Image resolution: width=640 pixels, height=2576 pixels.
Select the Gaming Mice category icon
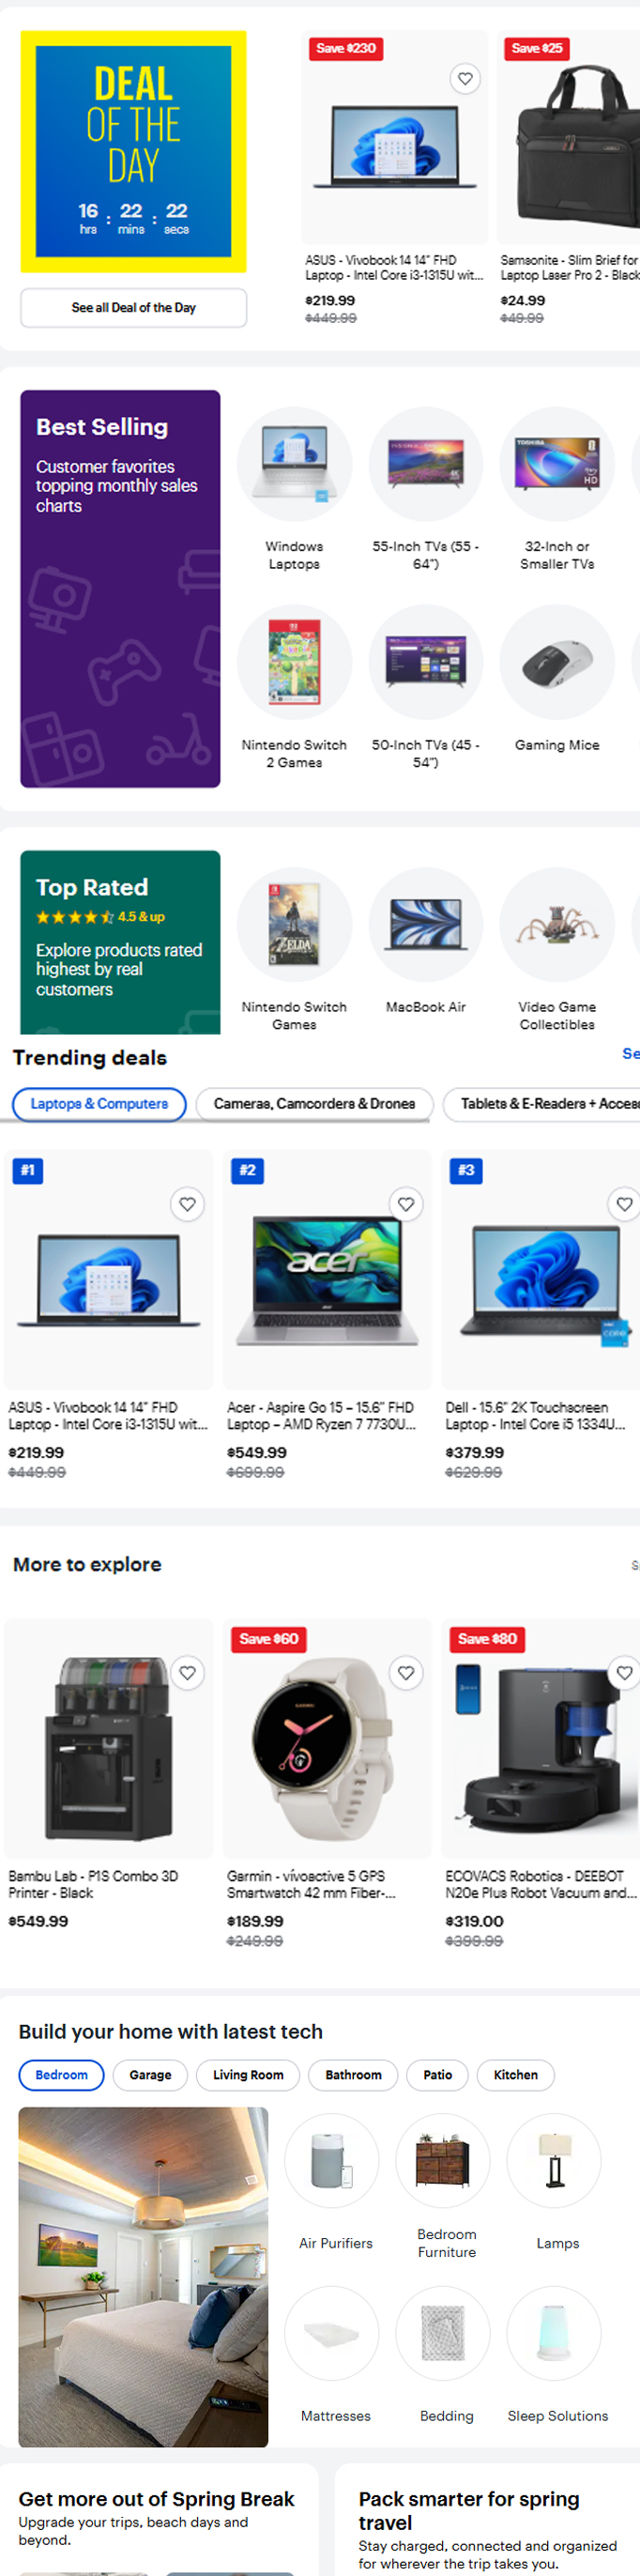tap(557, 662)
